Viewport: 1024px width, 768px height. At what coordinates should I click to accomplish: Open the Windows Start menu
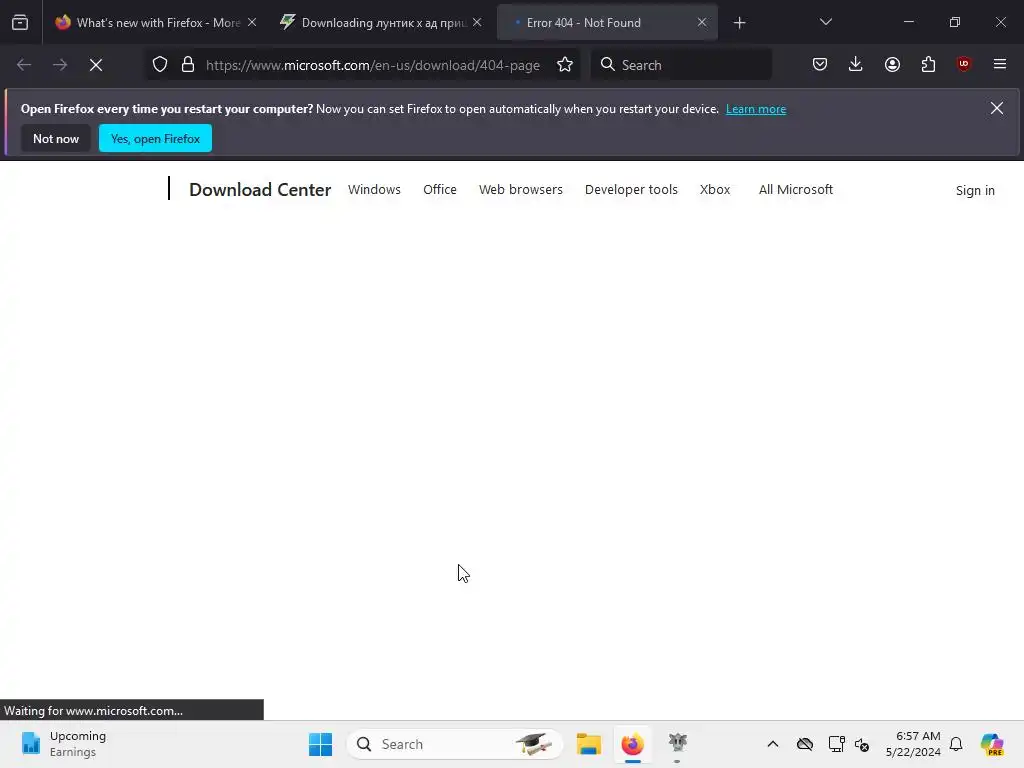click(320, 744)
